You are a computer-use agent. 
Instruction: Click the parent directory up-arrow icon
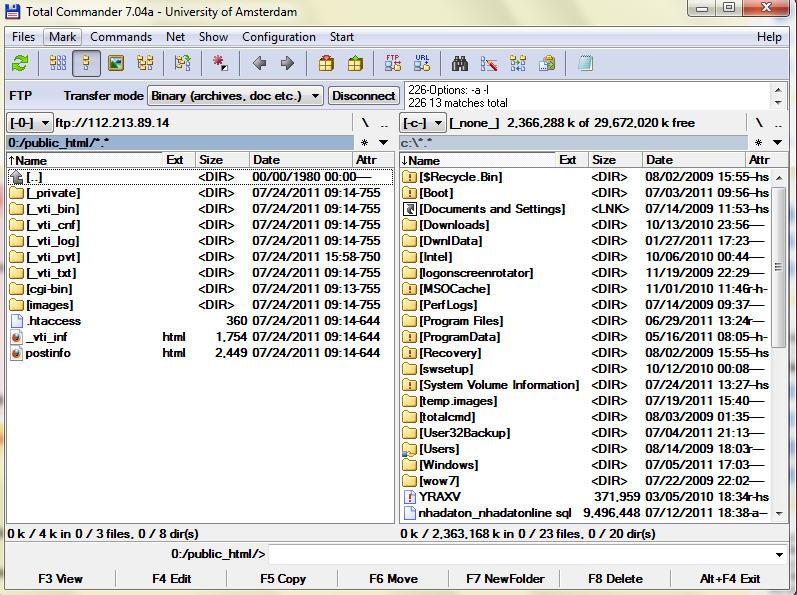17,177
